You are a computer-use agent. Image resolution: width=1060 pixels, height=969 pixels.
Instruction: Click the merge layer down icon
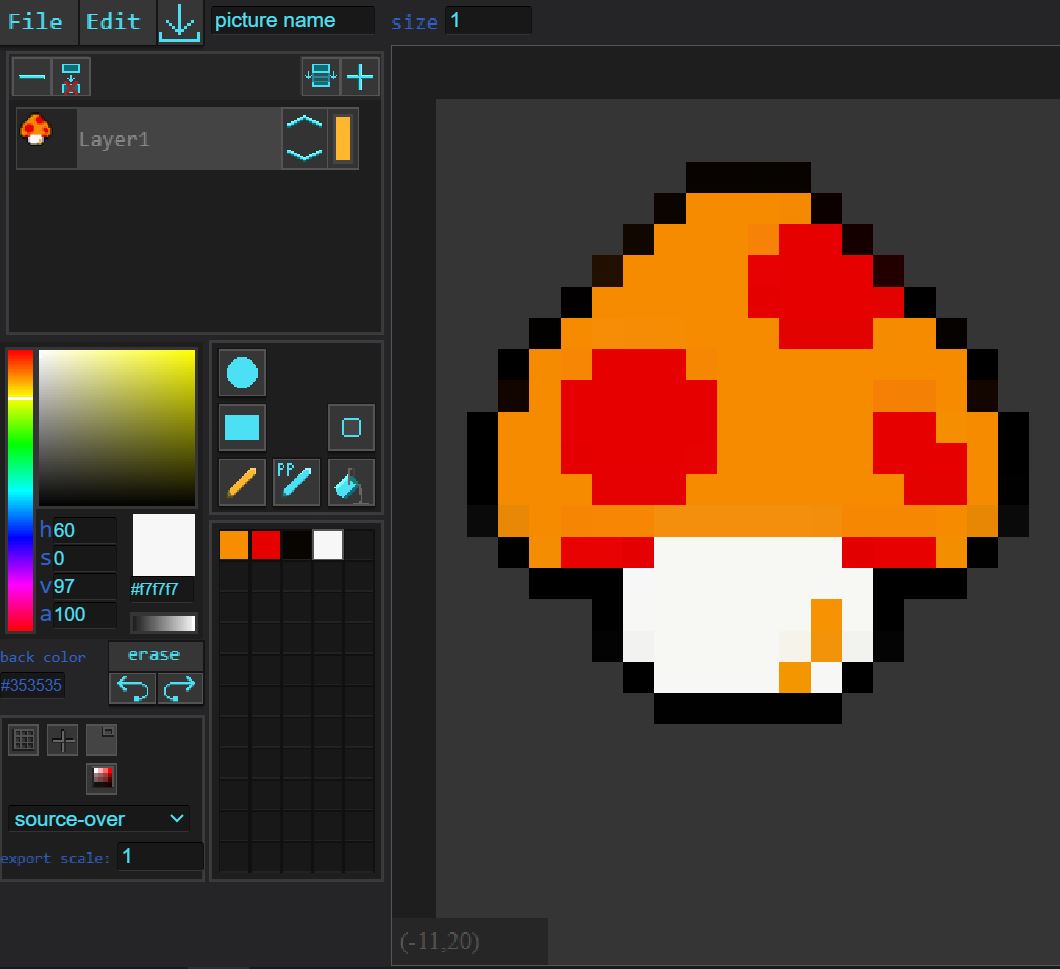71,76
